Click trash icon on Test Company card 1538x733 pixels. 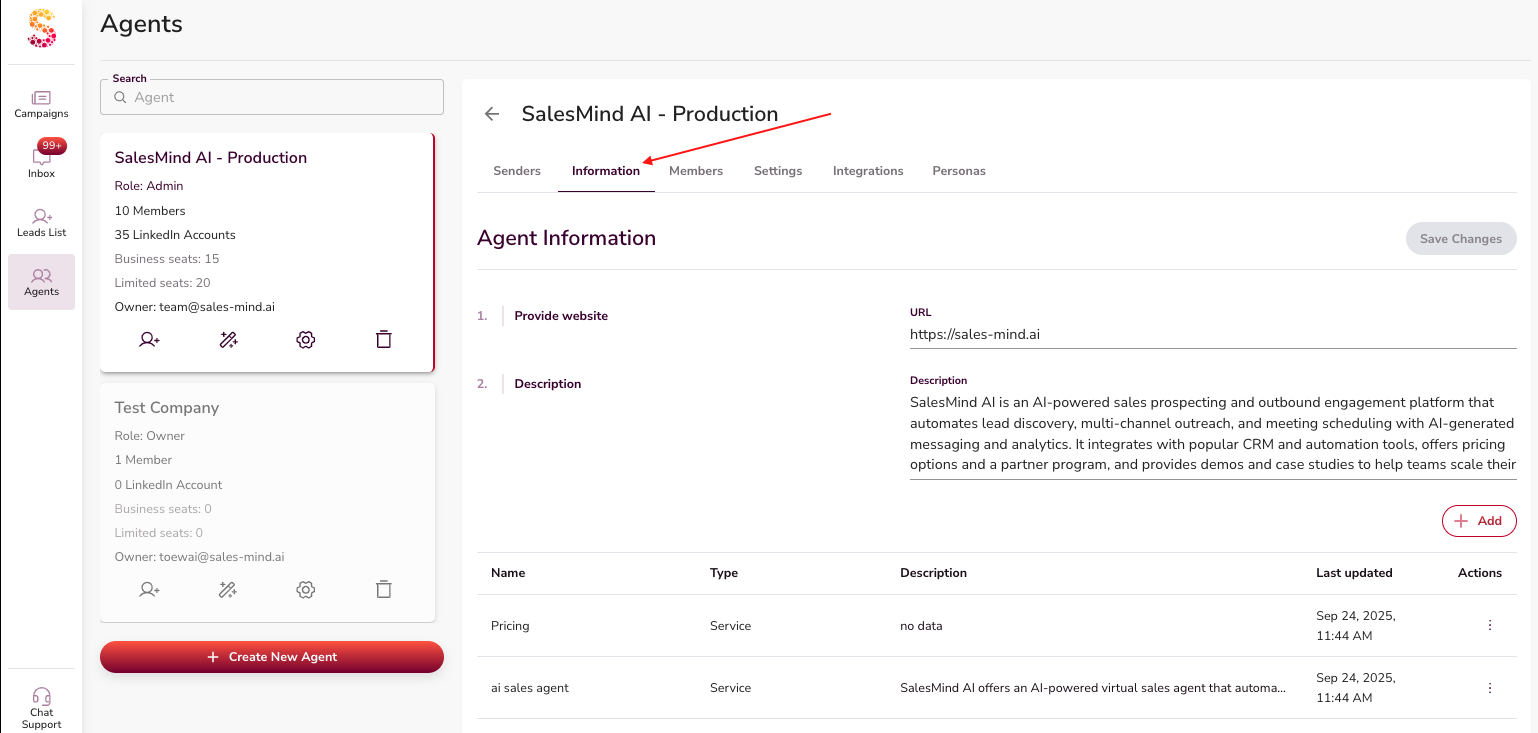point(383,590)
